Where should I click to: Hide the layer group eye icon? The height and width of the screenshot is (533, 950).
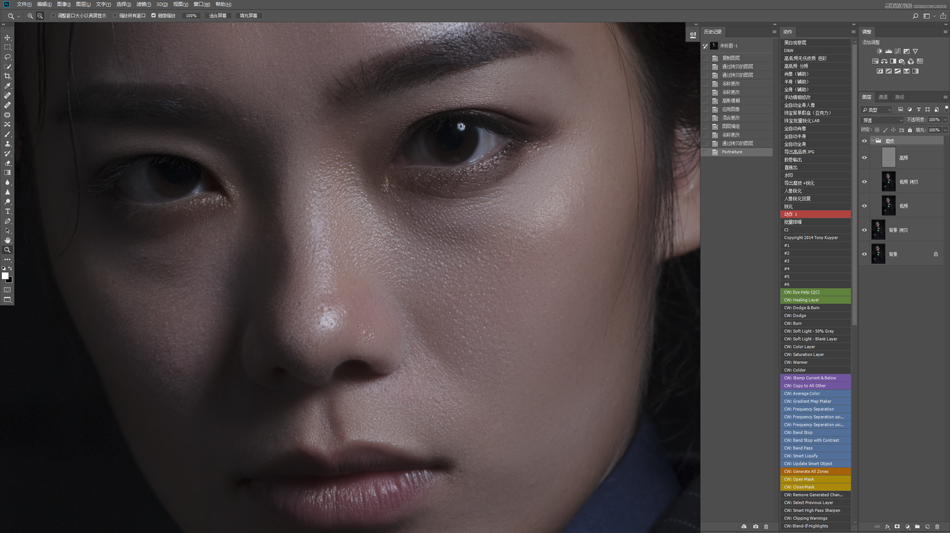[x=865, y=141]
